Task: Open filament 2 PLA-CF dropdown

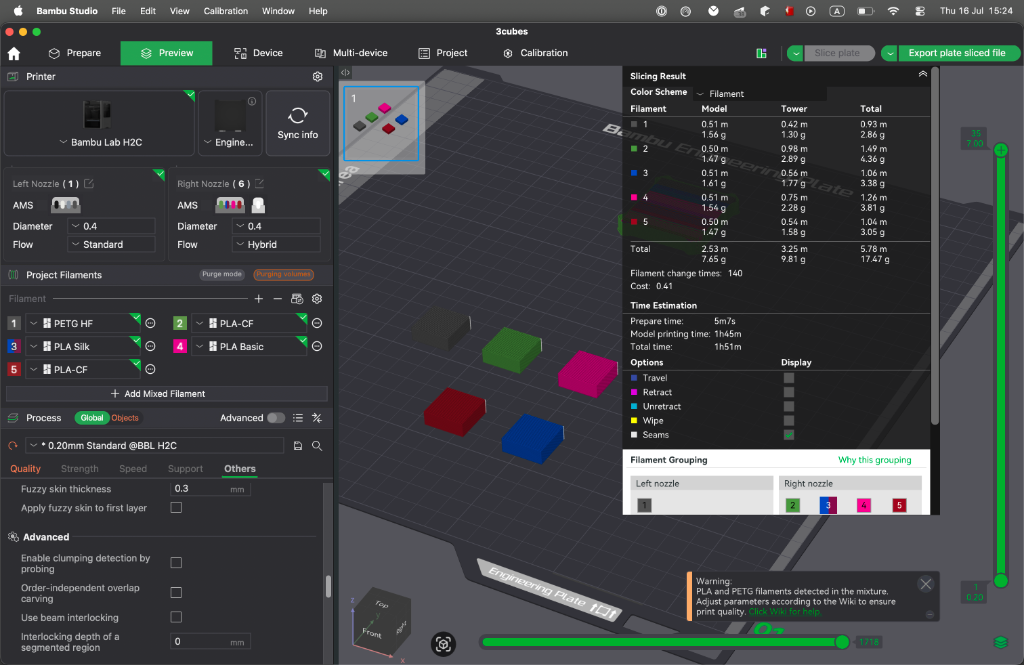Action: click(x=249, y=323)
